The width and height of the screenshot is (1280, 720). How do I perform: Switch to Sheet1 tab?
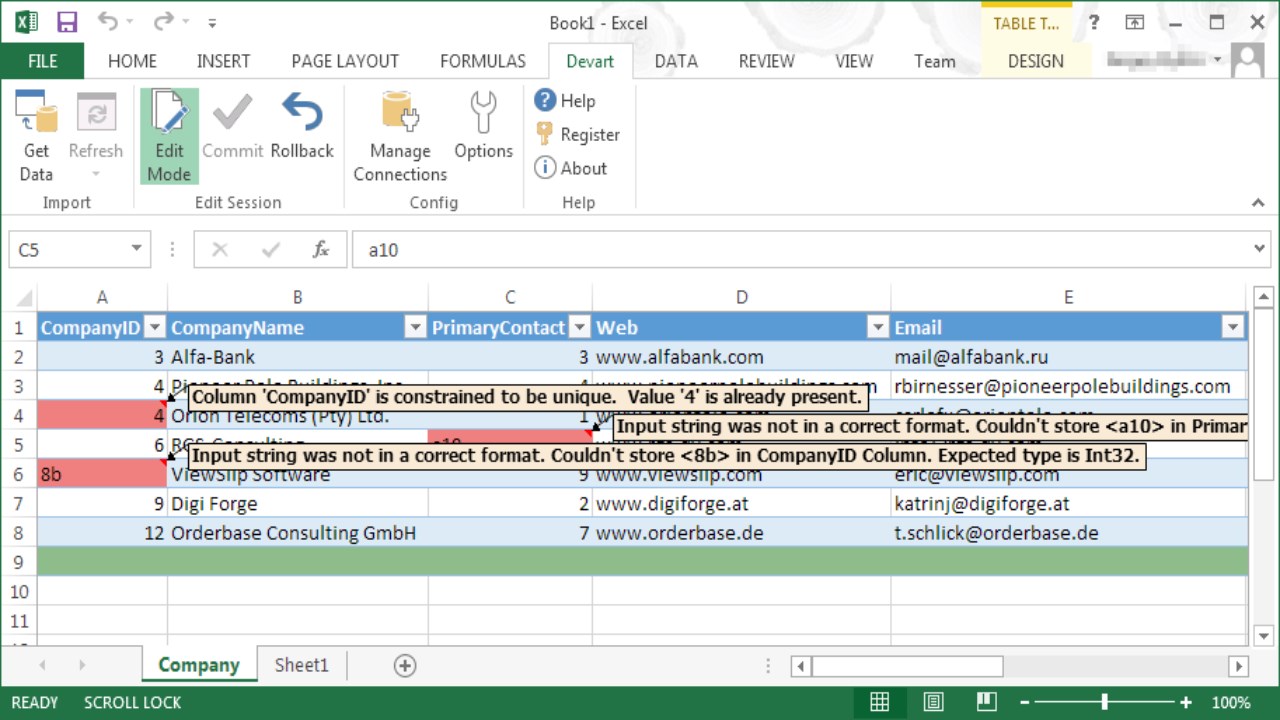[x=302, y=665]
